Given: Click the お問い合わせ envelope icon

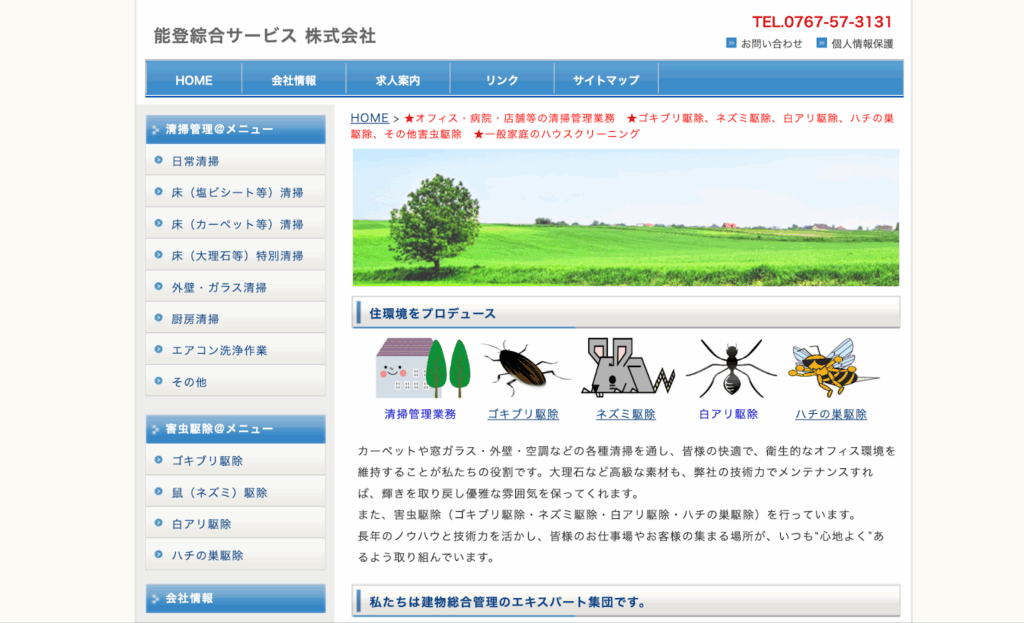Looking at the screenshot, I should pos(731,43).
